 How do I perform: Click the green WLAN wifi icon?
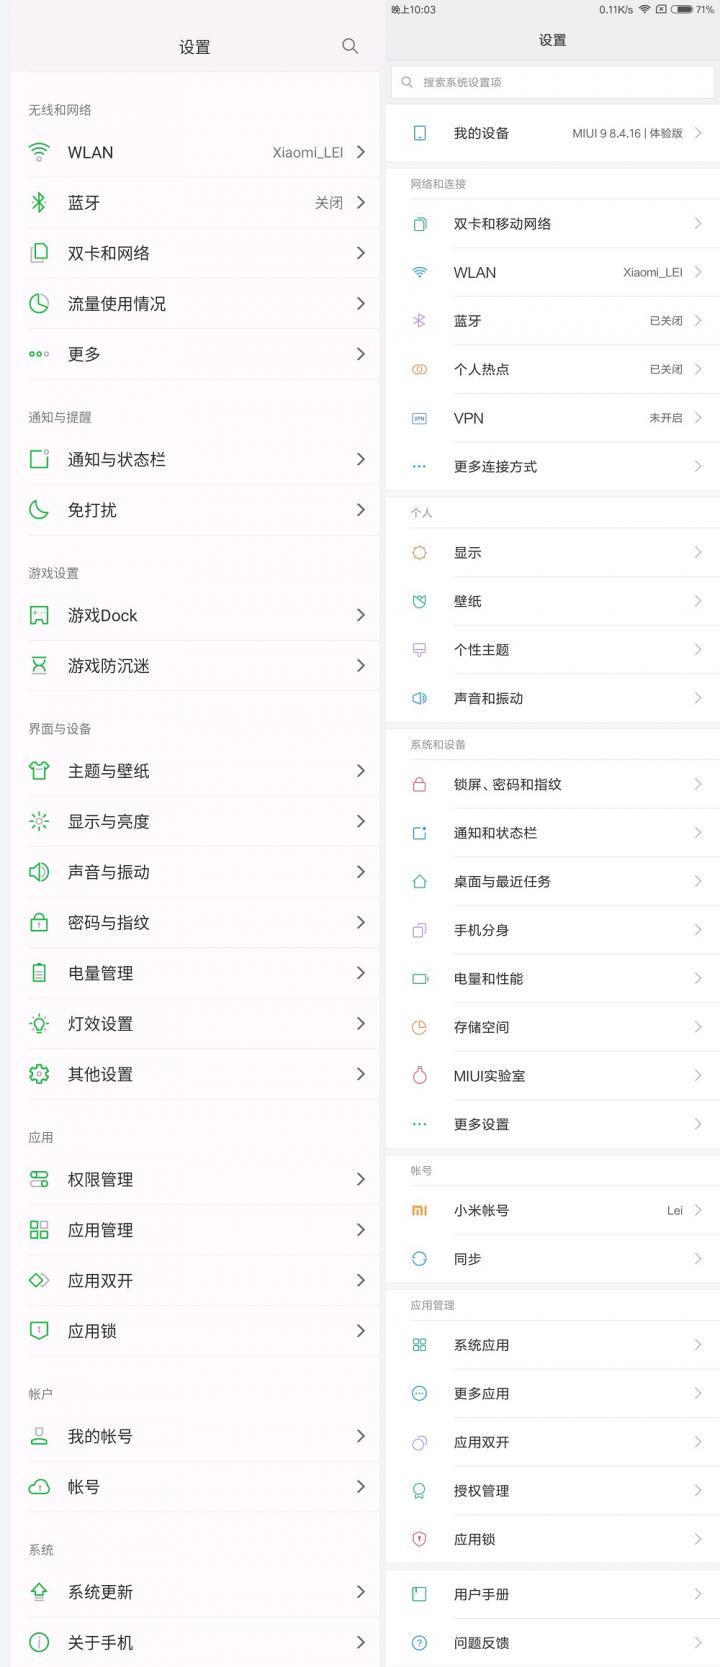coord(39,152)
